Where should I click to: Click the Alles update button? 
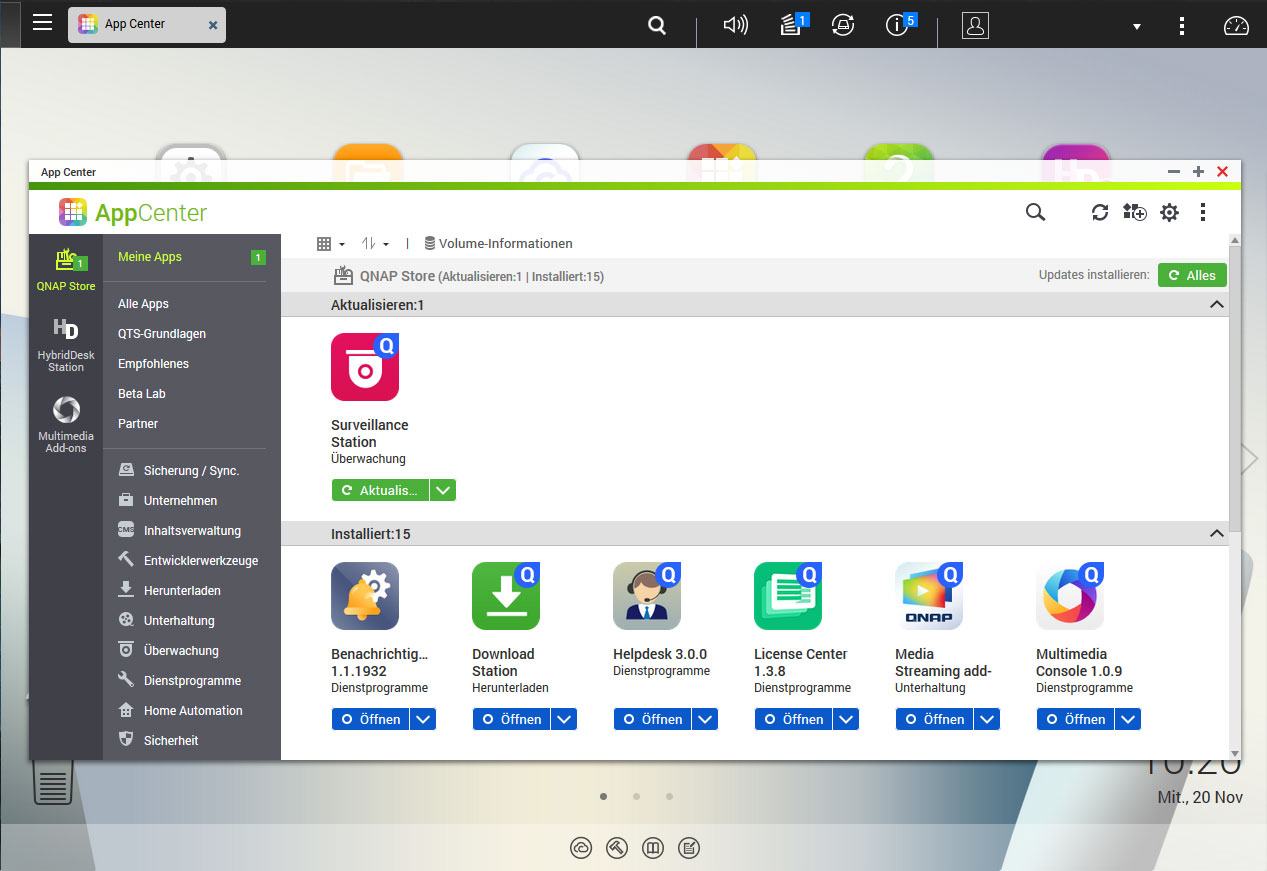1192,275
